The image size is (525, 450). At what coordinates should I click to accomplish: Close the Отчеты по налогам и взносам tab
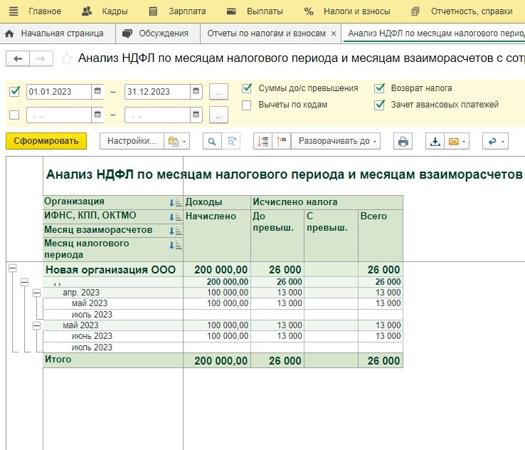(x=333, y=33)
